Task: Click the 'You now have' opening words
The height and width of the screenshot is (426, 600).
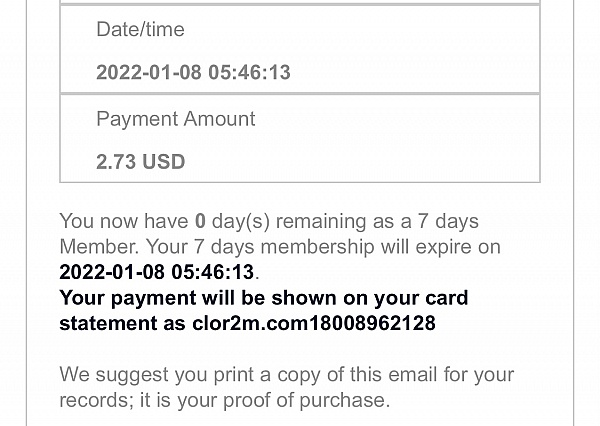Action: tap(124, 221)
